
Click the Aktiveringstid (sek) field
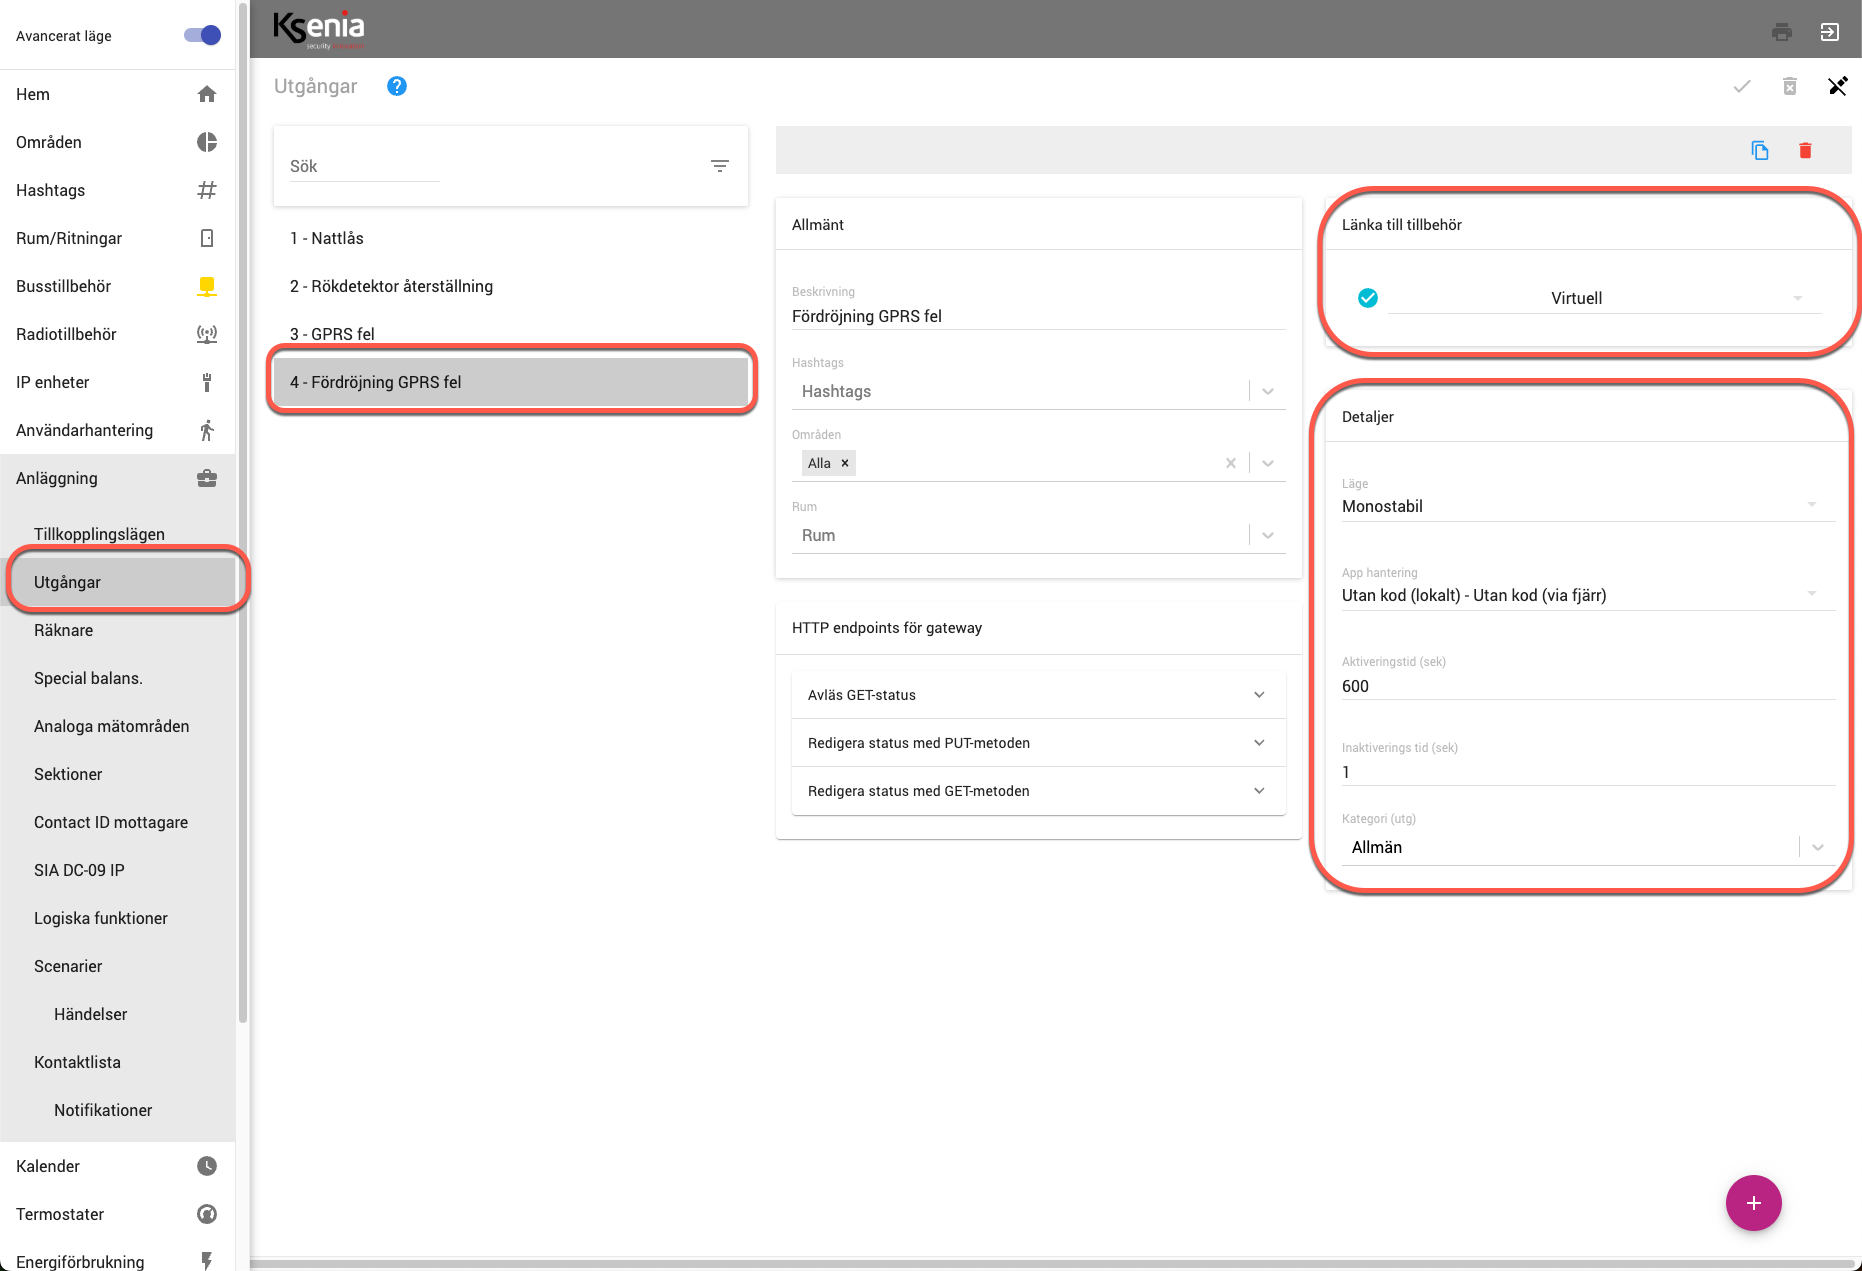(x=1587, y=686)
